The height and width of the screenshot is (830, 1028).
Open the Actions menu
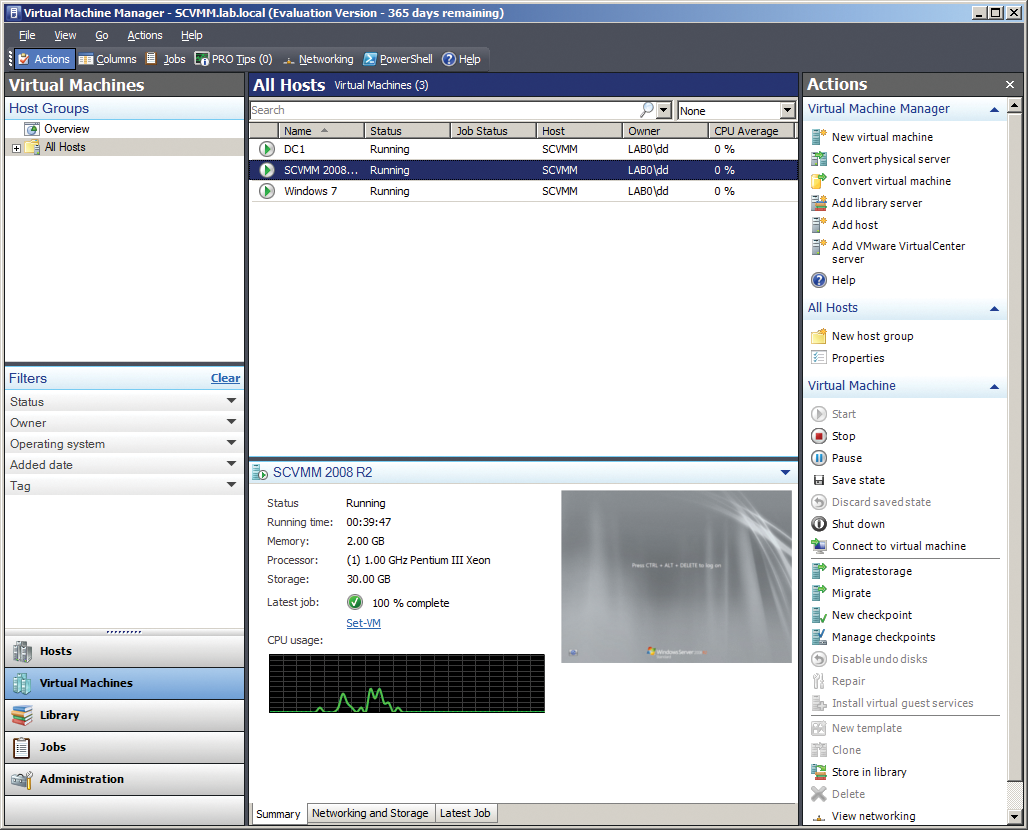click(144, 35)
